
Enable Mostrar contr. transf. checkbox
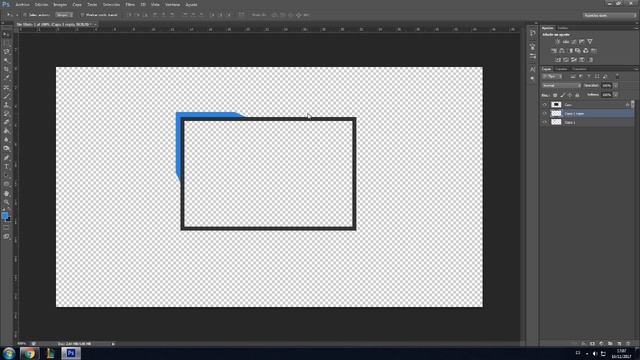[82, 15]
